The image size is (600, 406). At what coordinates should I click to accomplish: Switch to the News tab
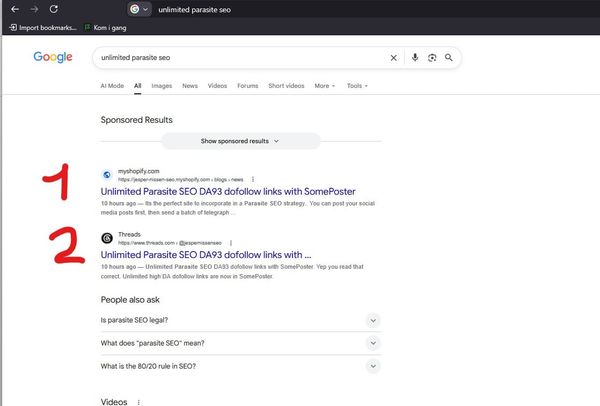(190, 86)
